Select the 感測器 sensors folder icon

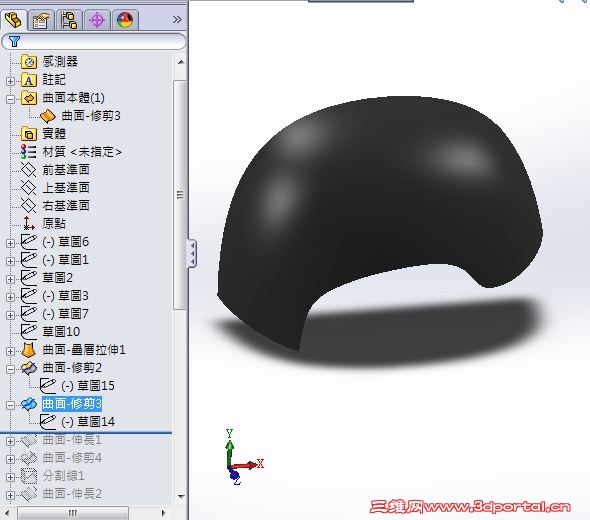(x=29, y=62)
